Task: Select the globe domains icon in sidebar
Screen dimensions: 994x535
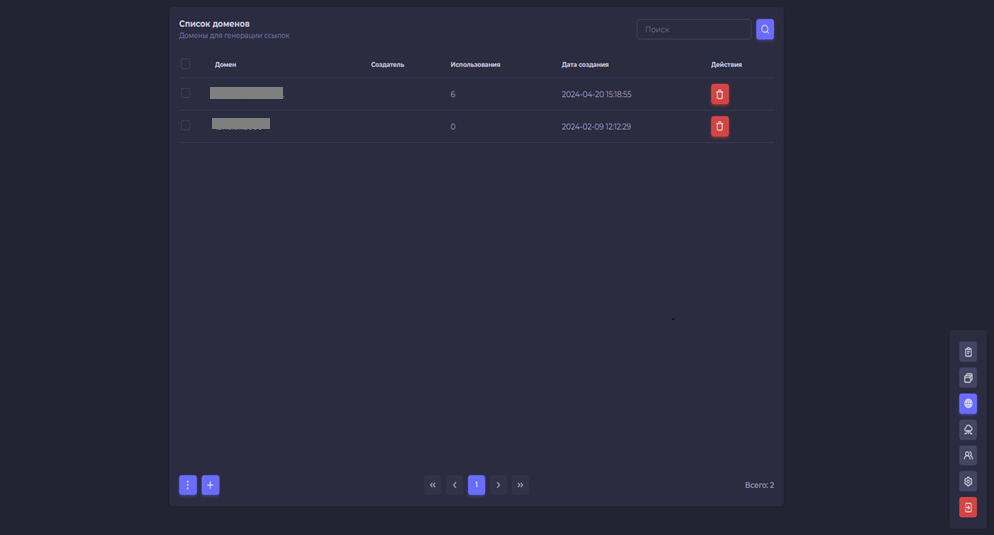Action: point(968,404)
